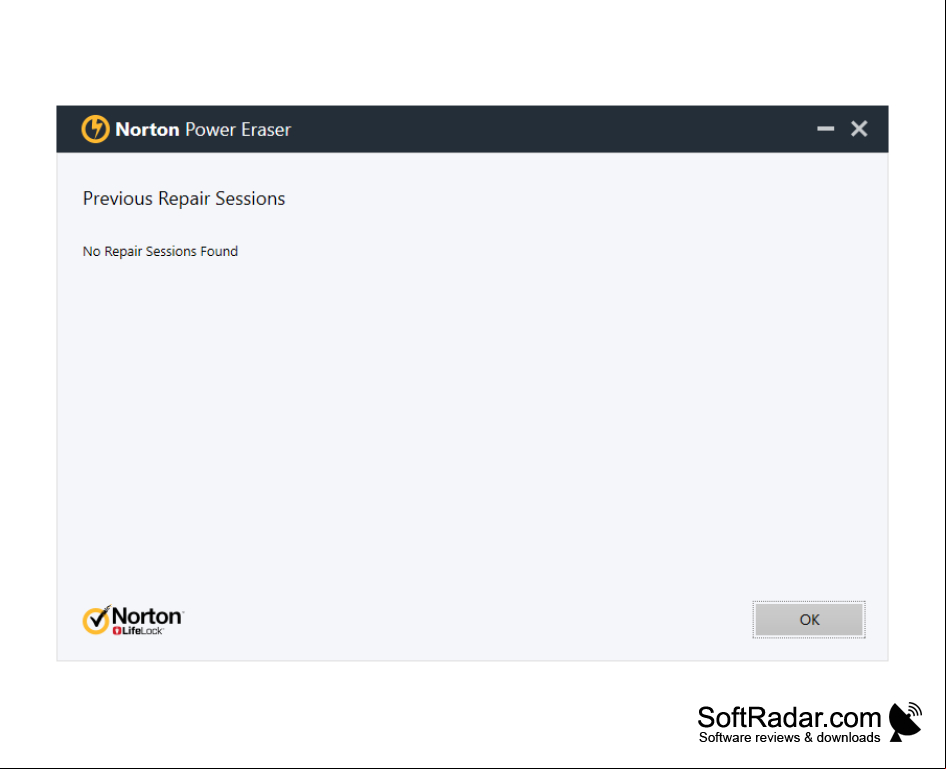Image resolution: width=946 pixels, height=769 pixels.
Task: Close the Norton Power Eraser window
Action: click(x=859, y=128)
